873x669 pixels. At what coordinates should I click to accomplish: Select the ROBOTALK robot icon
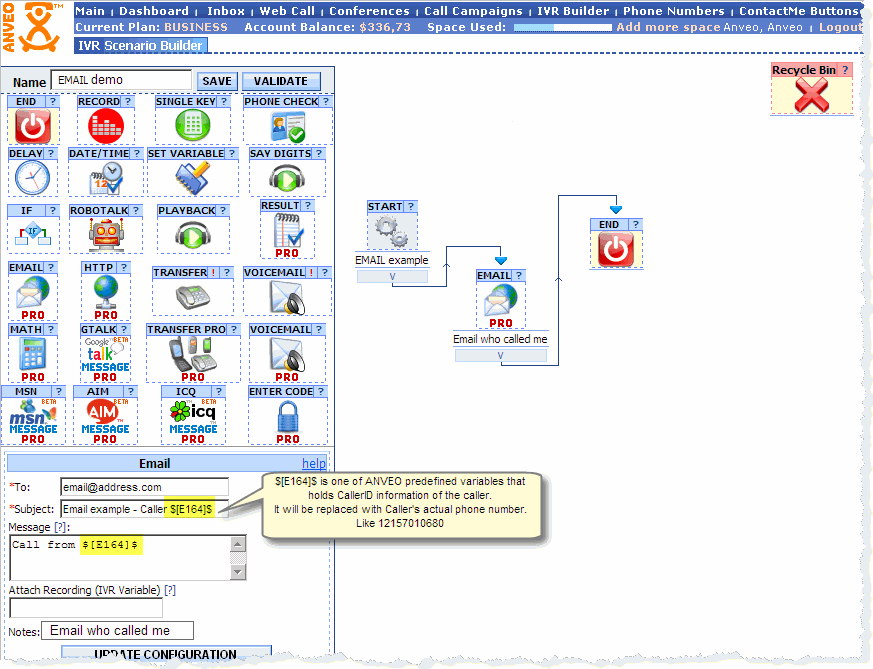tap(106, 234)
